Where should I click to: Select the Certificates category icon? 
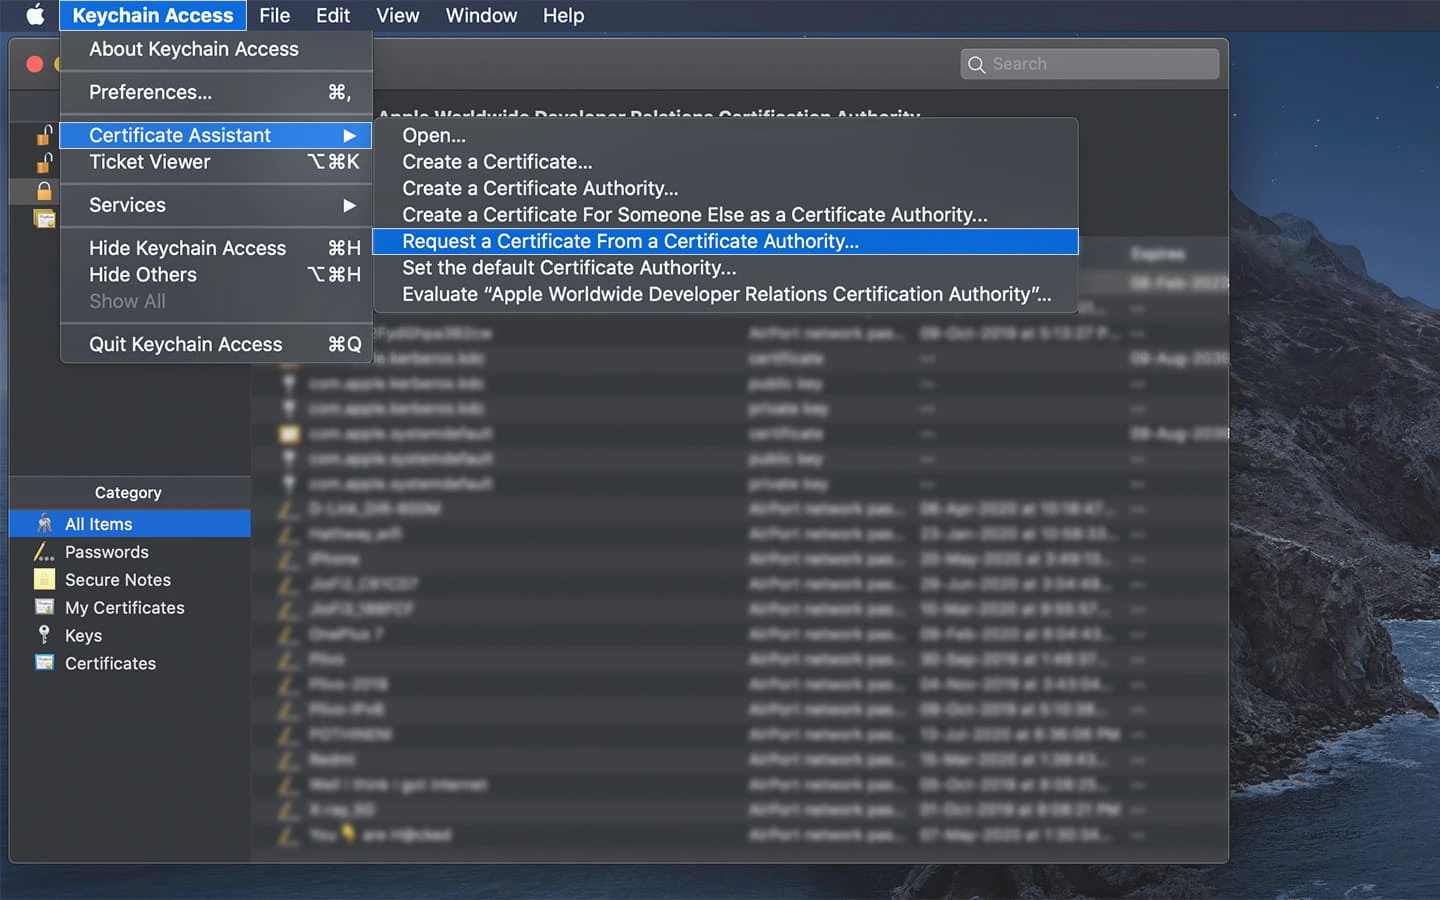(x=44, y=663)
